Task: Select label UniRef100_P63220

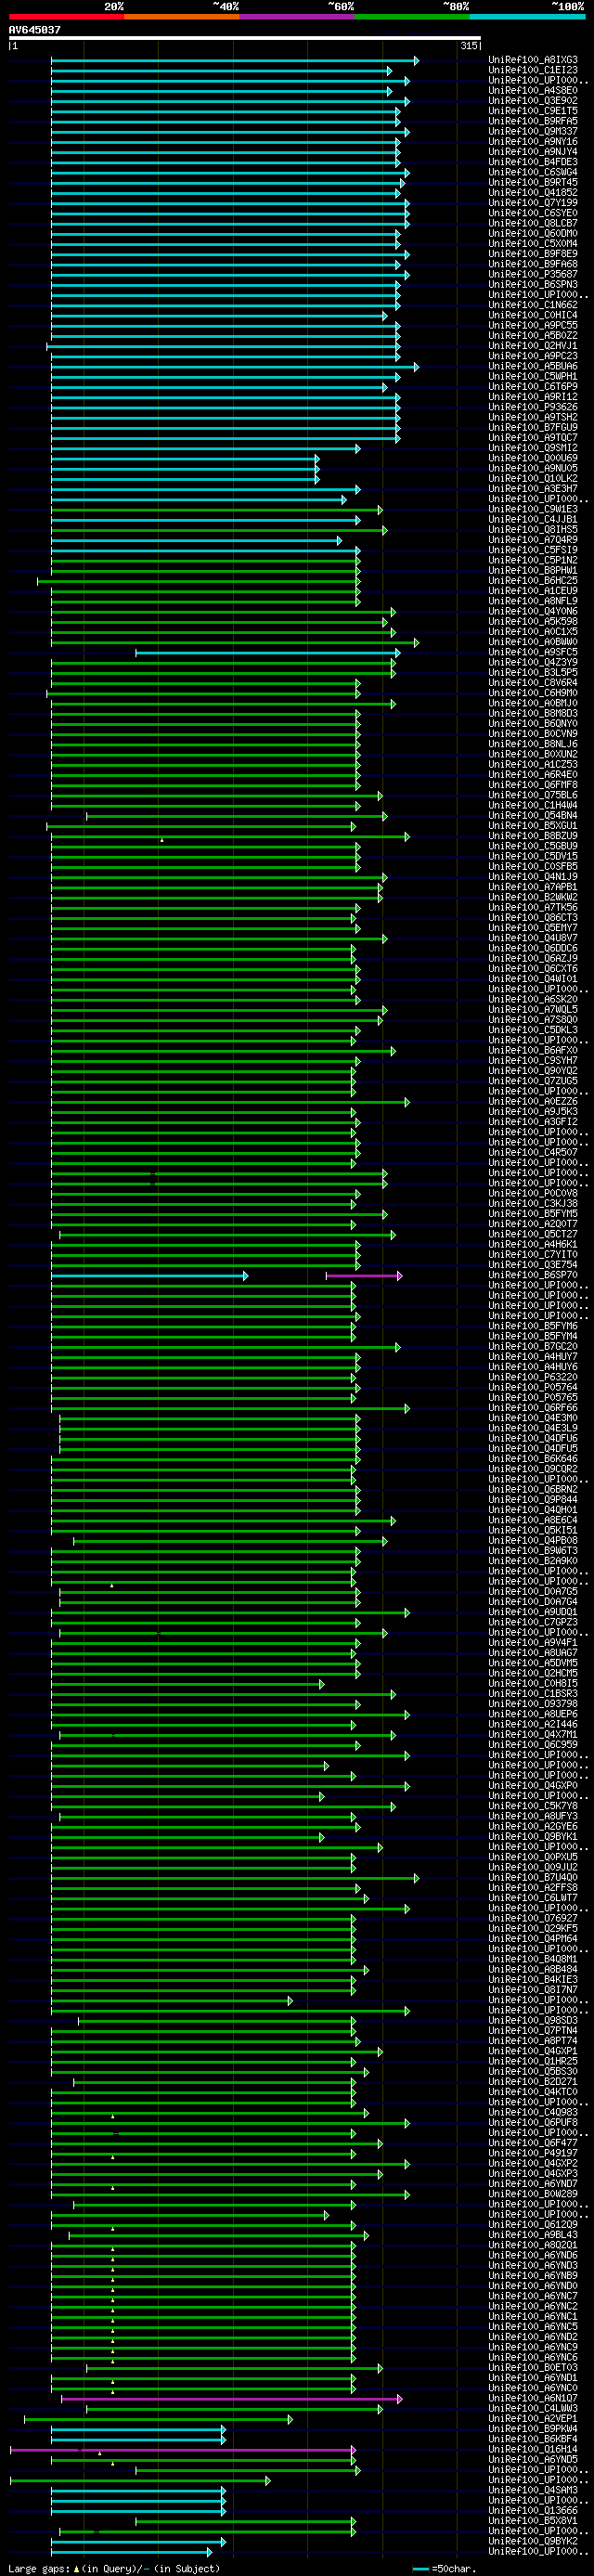Action: [x=532, y=1377]
